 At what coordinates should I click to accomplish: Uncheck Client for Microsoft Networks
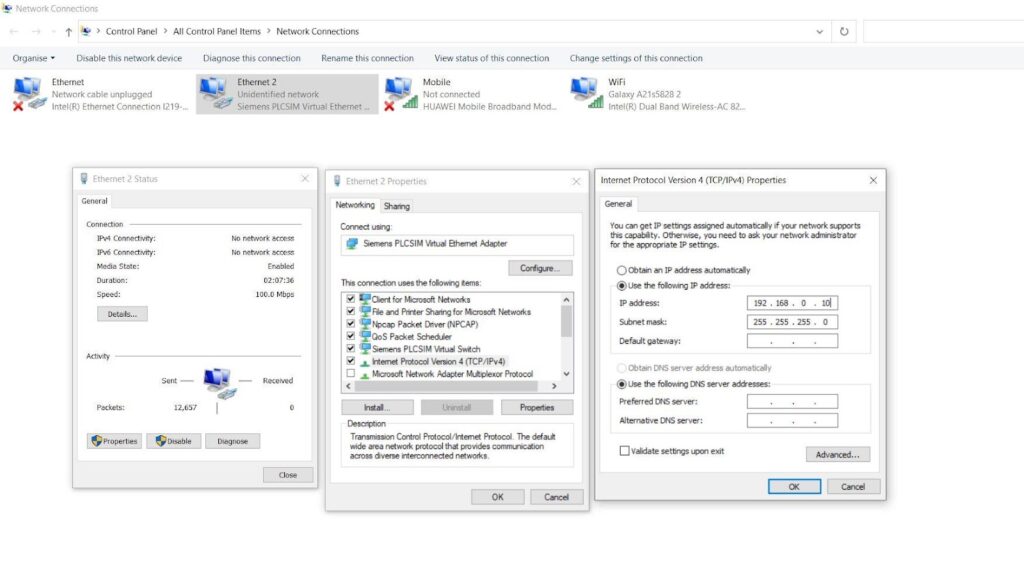pos(351,299)
